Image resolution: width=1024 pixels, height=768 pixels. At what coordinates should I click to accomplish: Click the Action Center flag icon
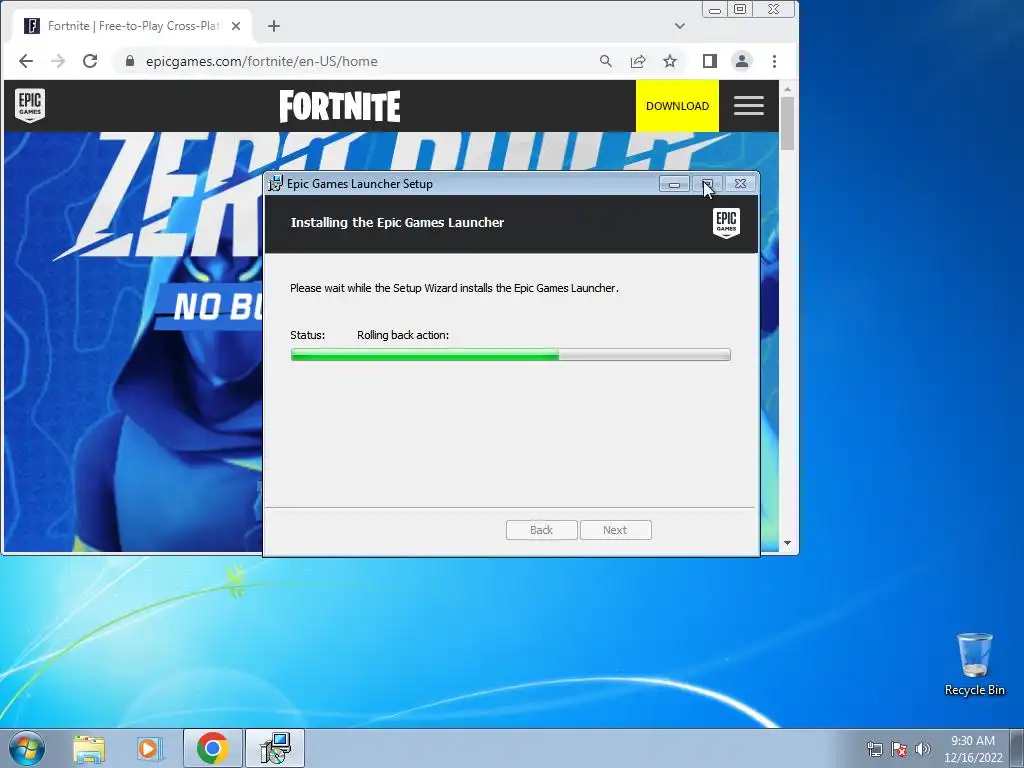click(899, 749)
